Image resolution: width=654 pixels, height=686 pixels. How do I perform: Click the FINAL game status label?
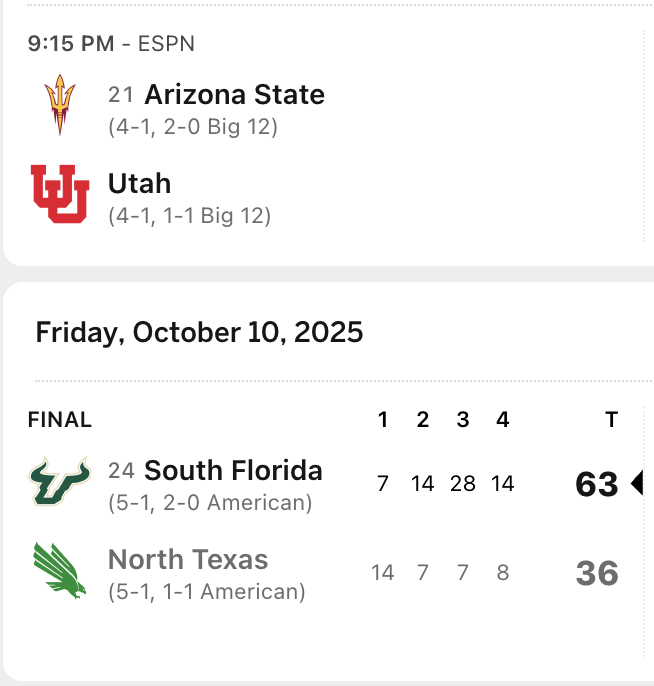60,420
